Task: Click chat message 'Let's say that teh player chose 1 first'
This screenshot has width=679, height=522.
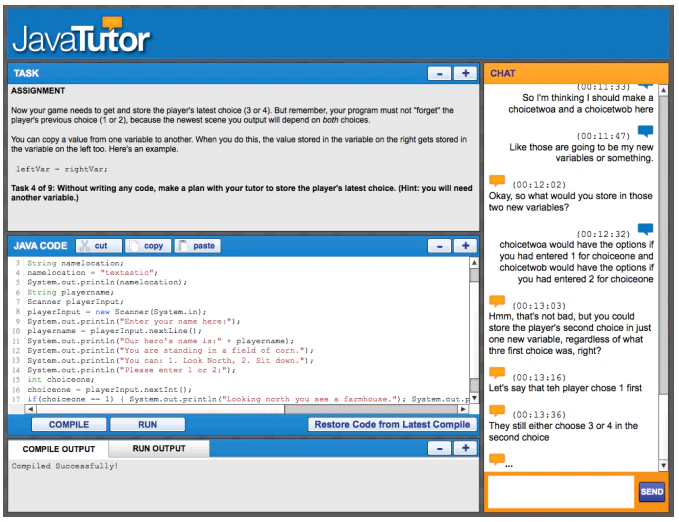Action: pos(565,388)
